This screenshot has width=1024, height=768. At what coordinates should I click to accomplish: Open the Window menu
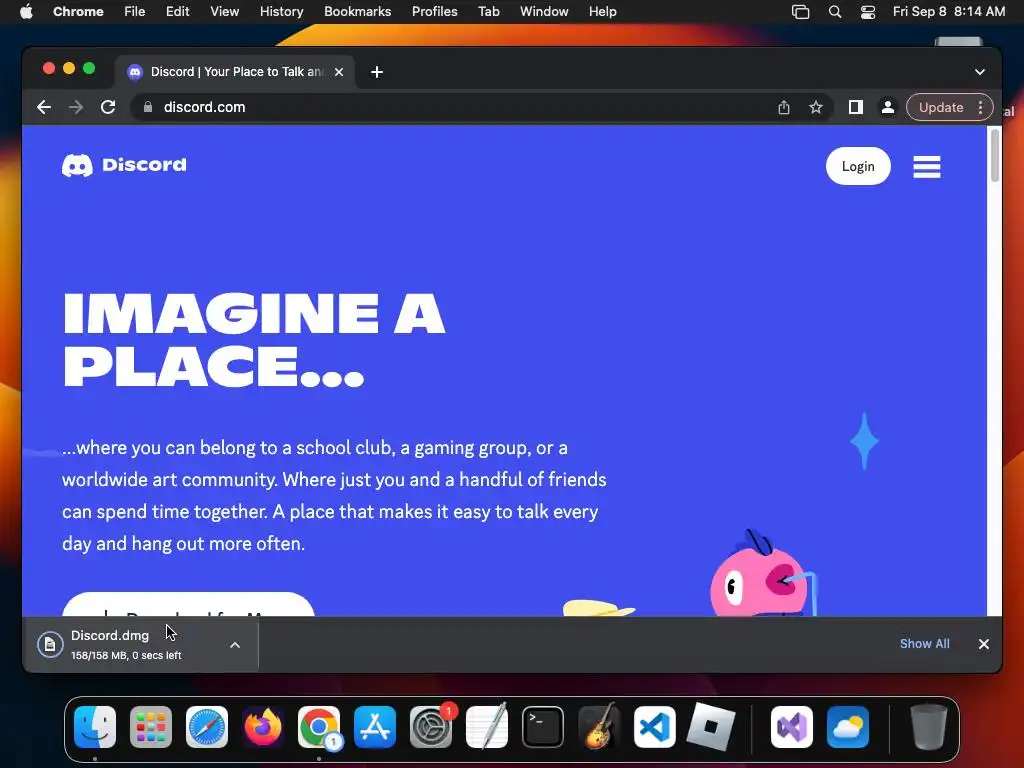544,12
